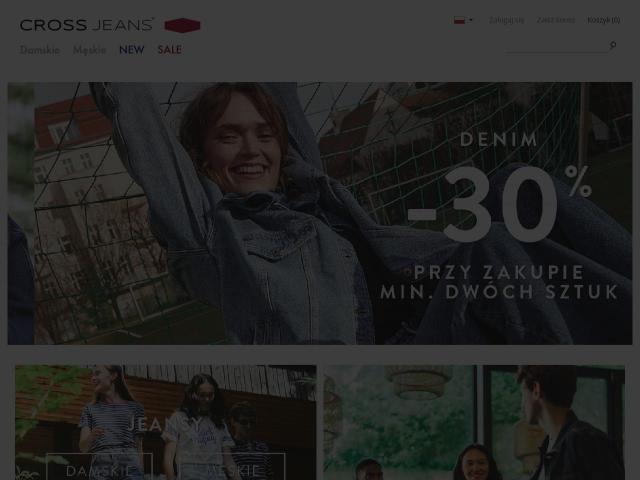Image resolution: width=640 pixels, height=480 pixels.
Task: Open the Jeansy promo tile
Action: tap(166, 422)
